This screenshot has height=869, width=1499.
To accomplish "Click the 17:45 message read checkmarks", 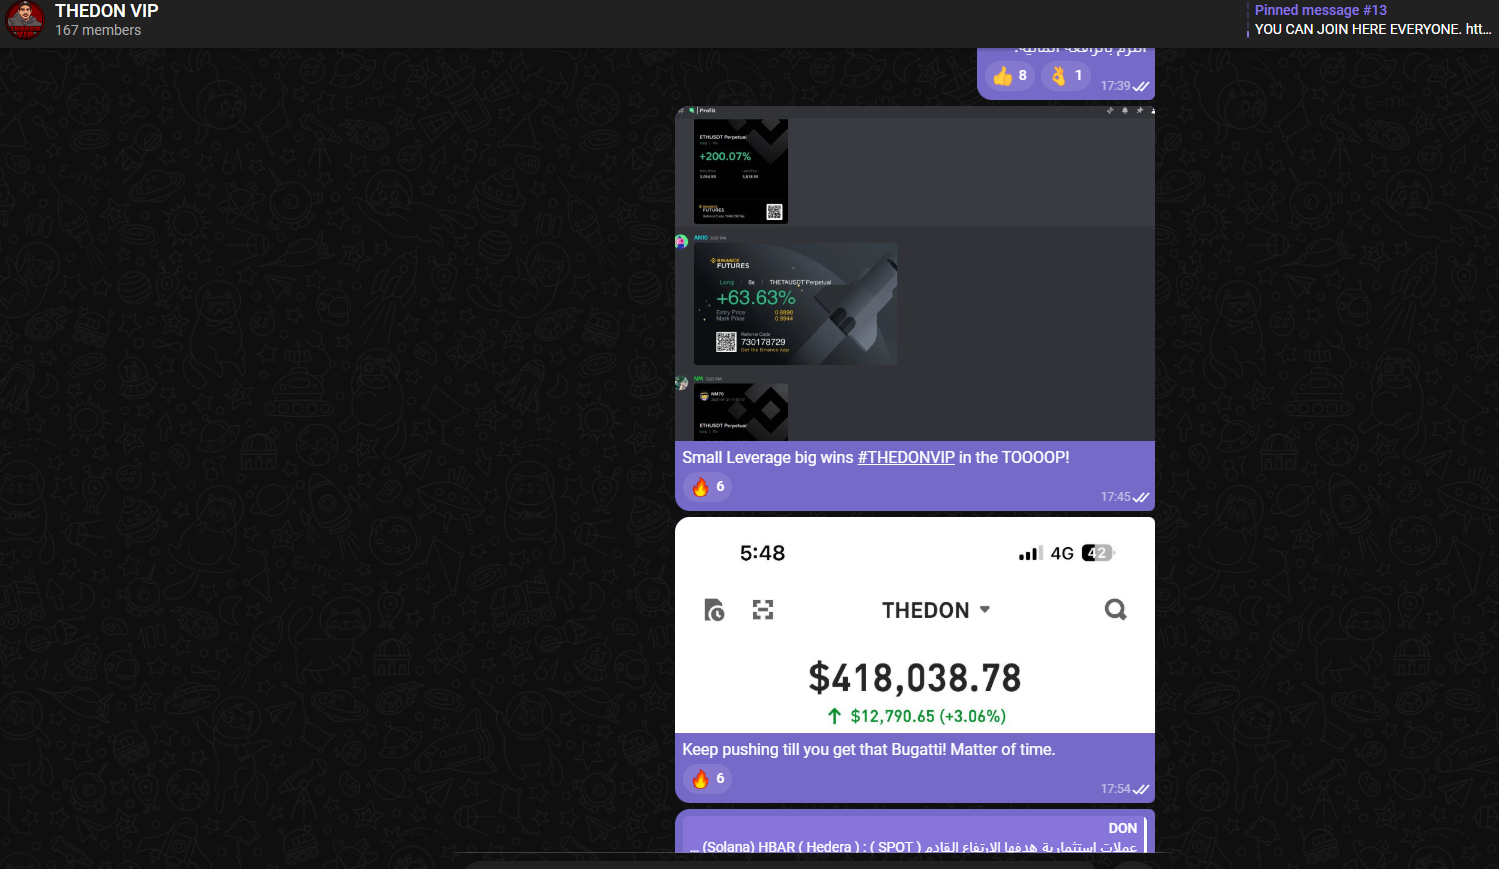I will [x=1141, y=497].
